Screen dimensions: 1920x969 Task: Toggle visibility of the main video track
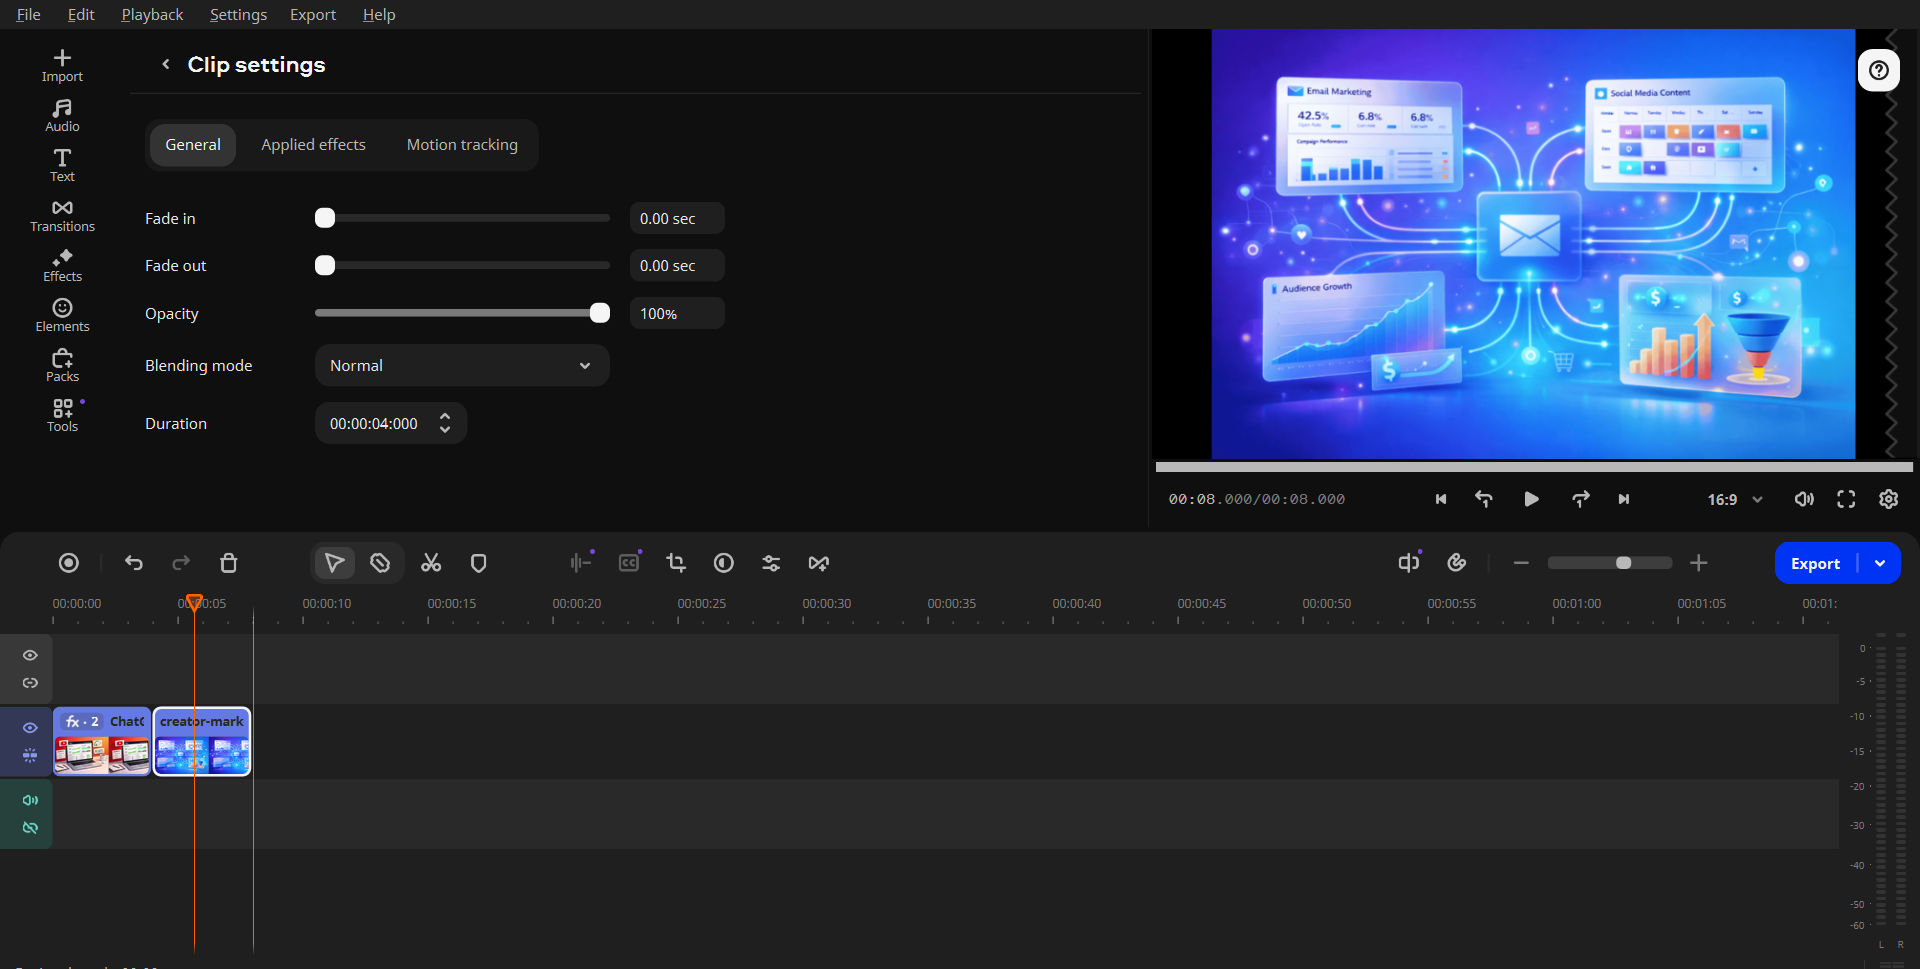pyautogui.click(x=30, y=728)
